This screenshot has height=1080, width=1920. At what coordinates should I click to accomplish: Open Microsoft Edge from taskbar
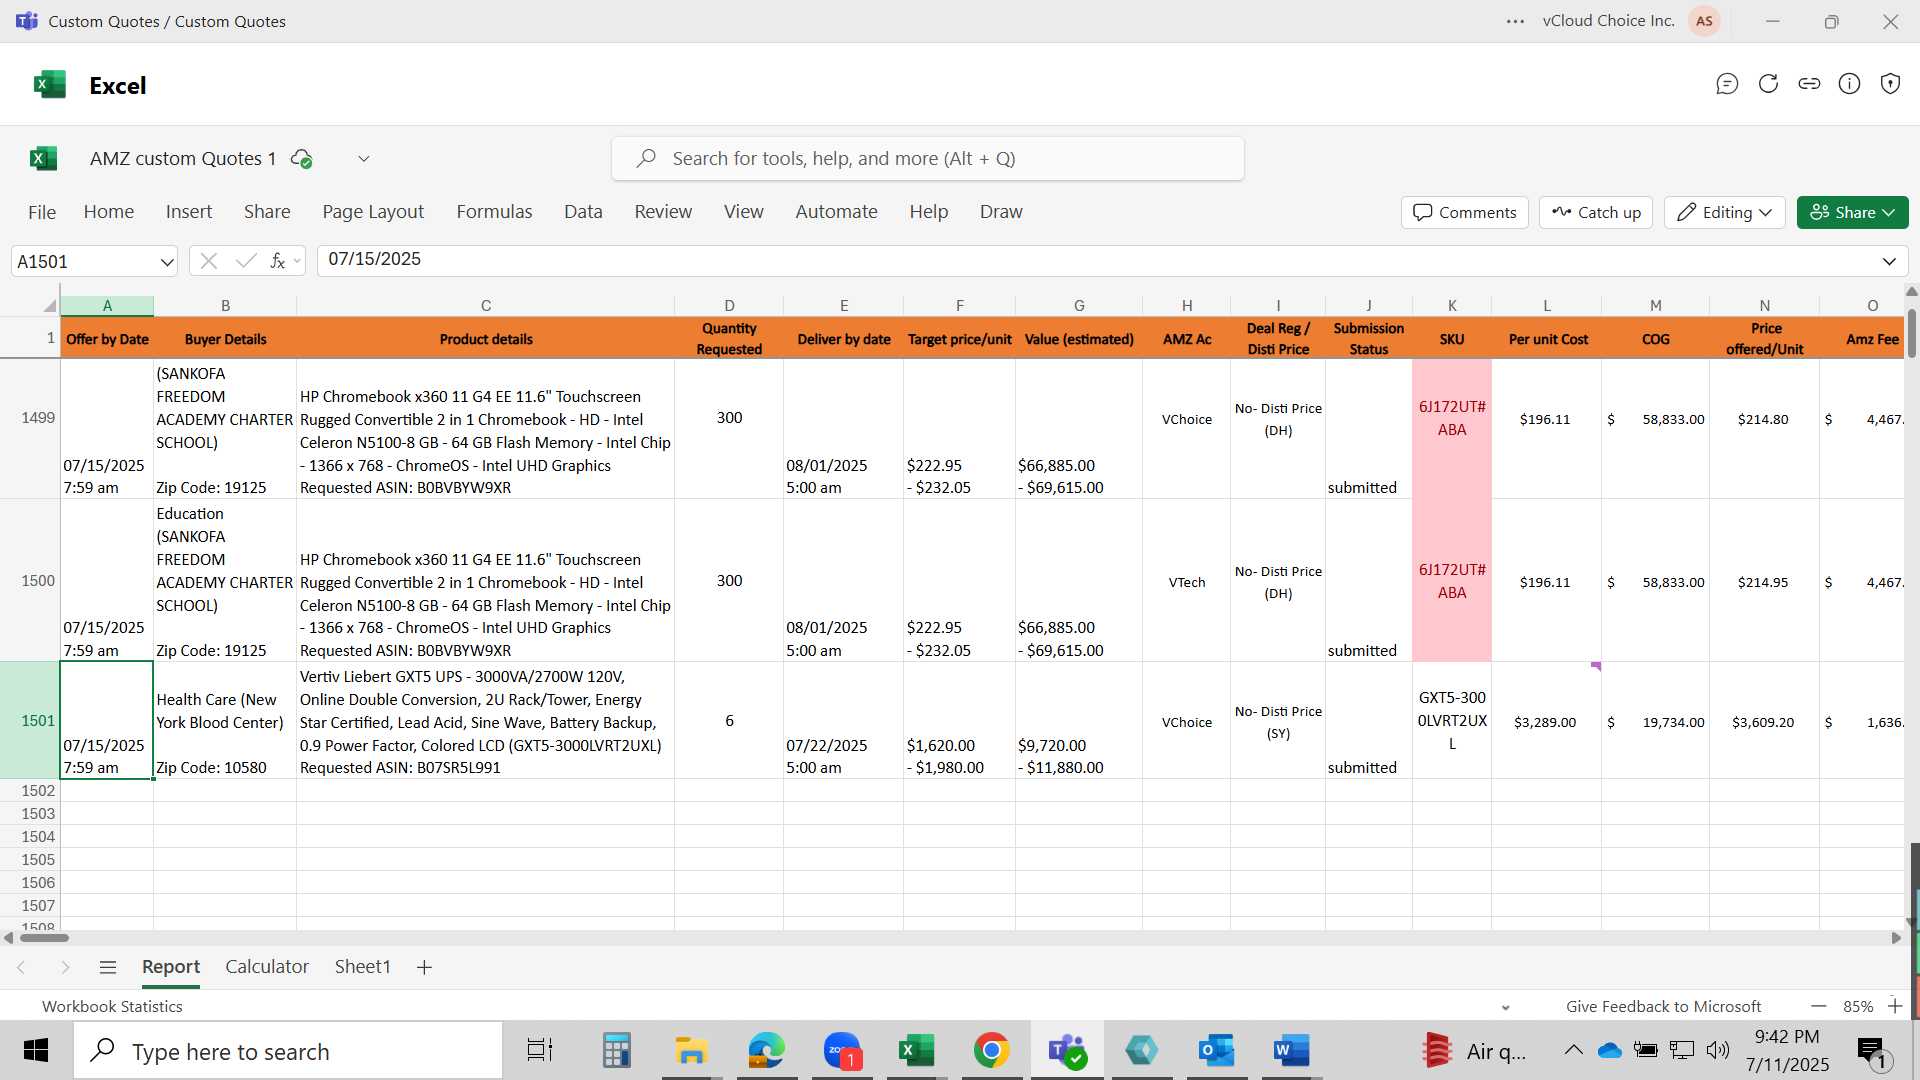[x=767, y=1050]
